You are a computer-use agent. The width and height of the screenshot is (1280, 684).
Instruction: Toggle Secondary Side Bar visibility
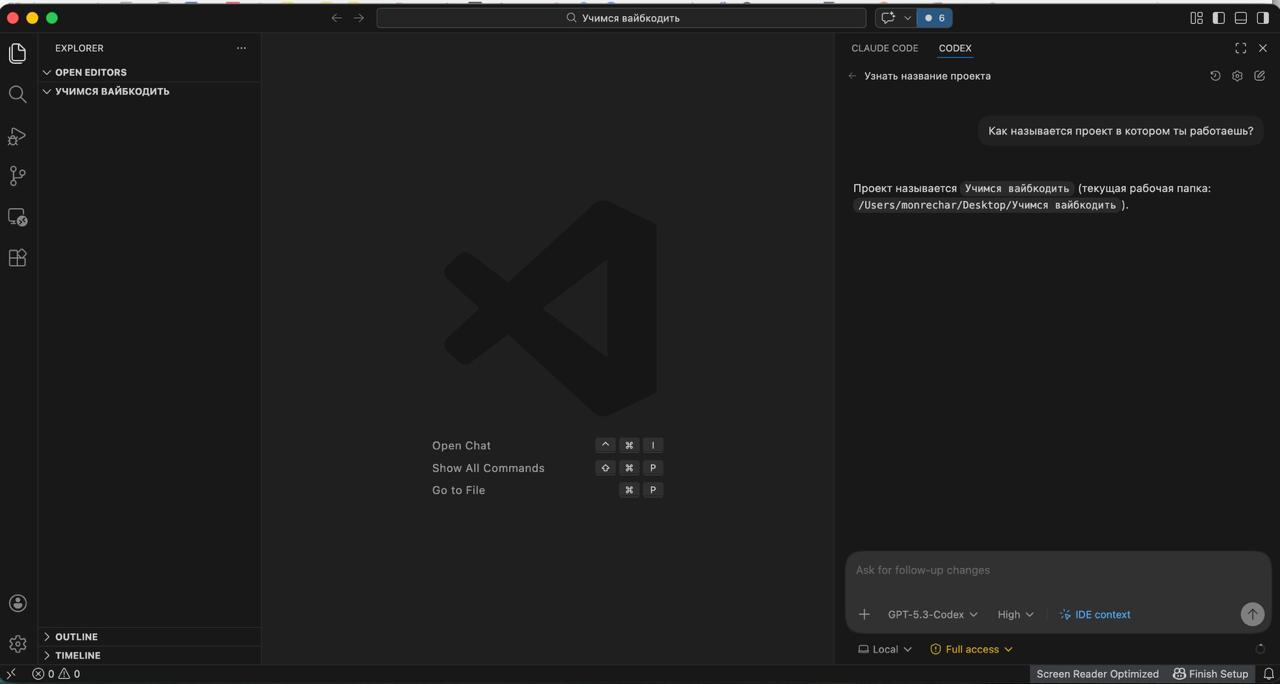coord(1263,18)
